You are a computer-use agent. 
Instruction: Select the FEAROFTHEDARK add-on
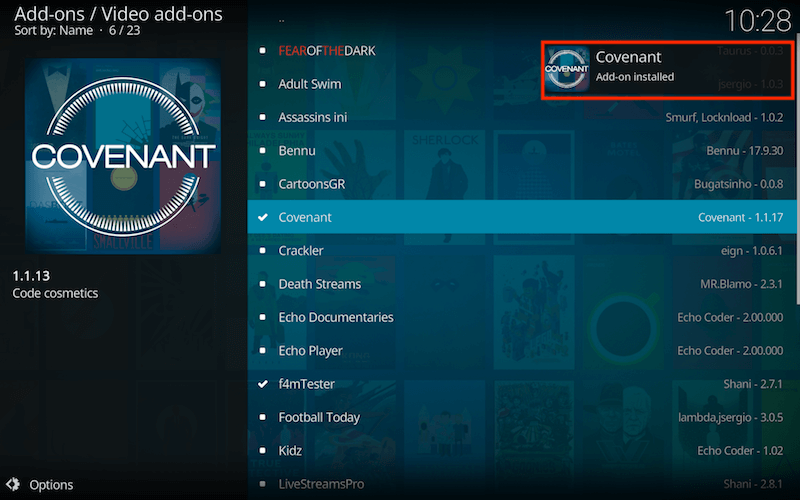(522, 51)
